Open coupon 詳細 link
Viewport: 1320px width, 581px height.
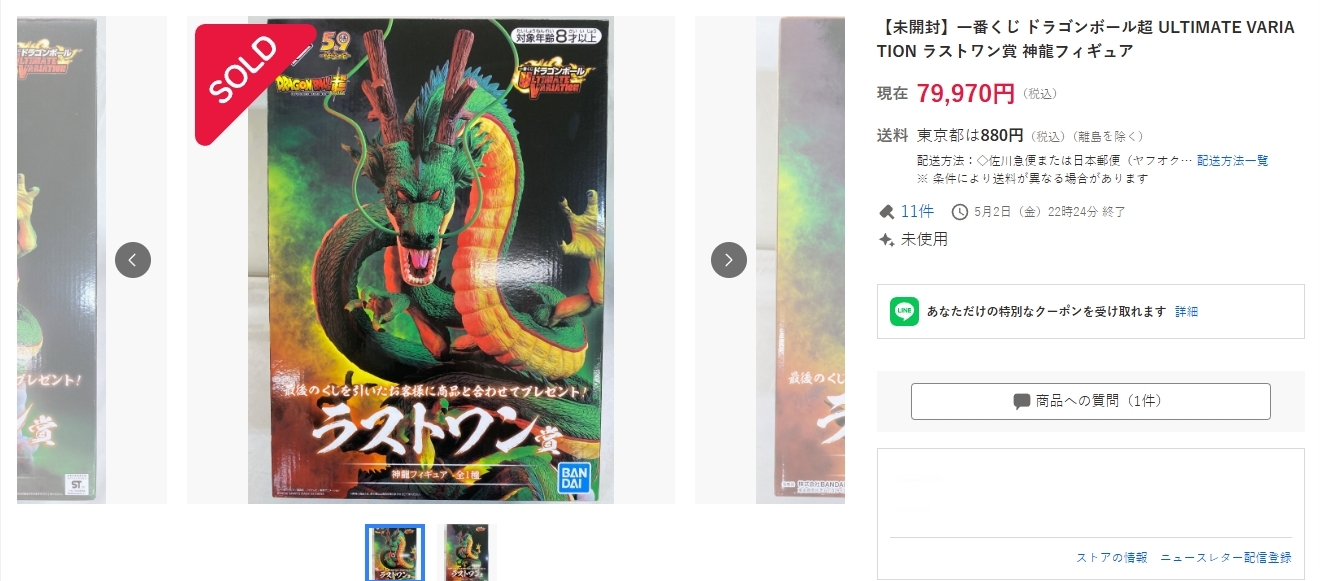coord(1186,312)
